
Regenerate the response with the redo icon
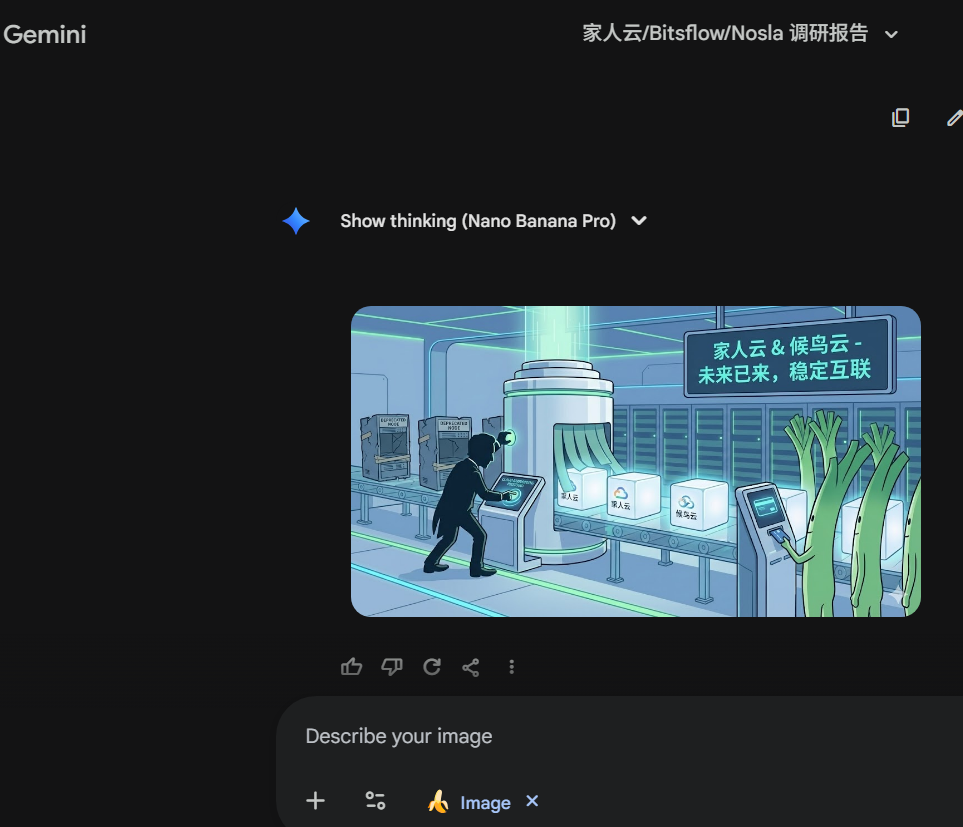click(432, 667)
